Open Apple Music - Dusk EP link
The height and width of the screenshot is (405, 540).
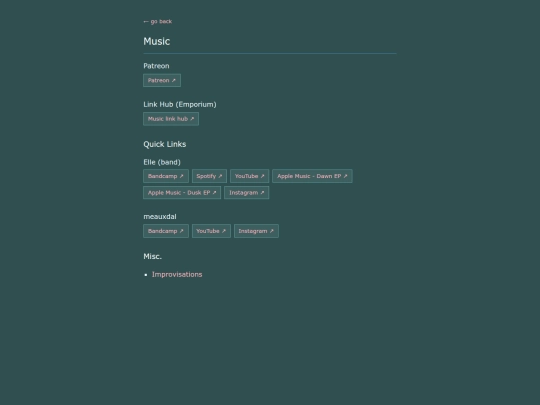click(x=182, y=193)
